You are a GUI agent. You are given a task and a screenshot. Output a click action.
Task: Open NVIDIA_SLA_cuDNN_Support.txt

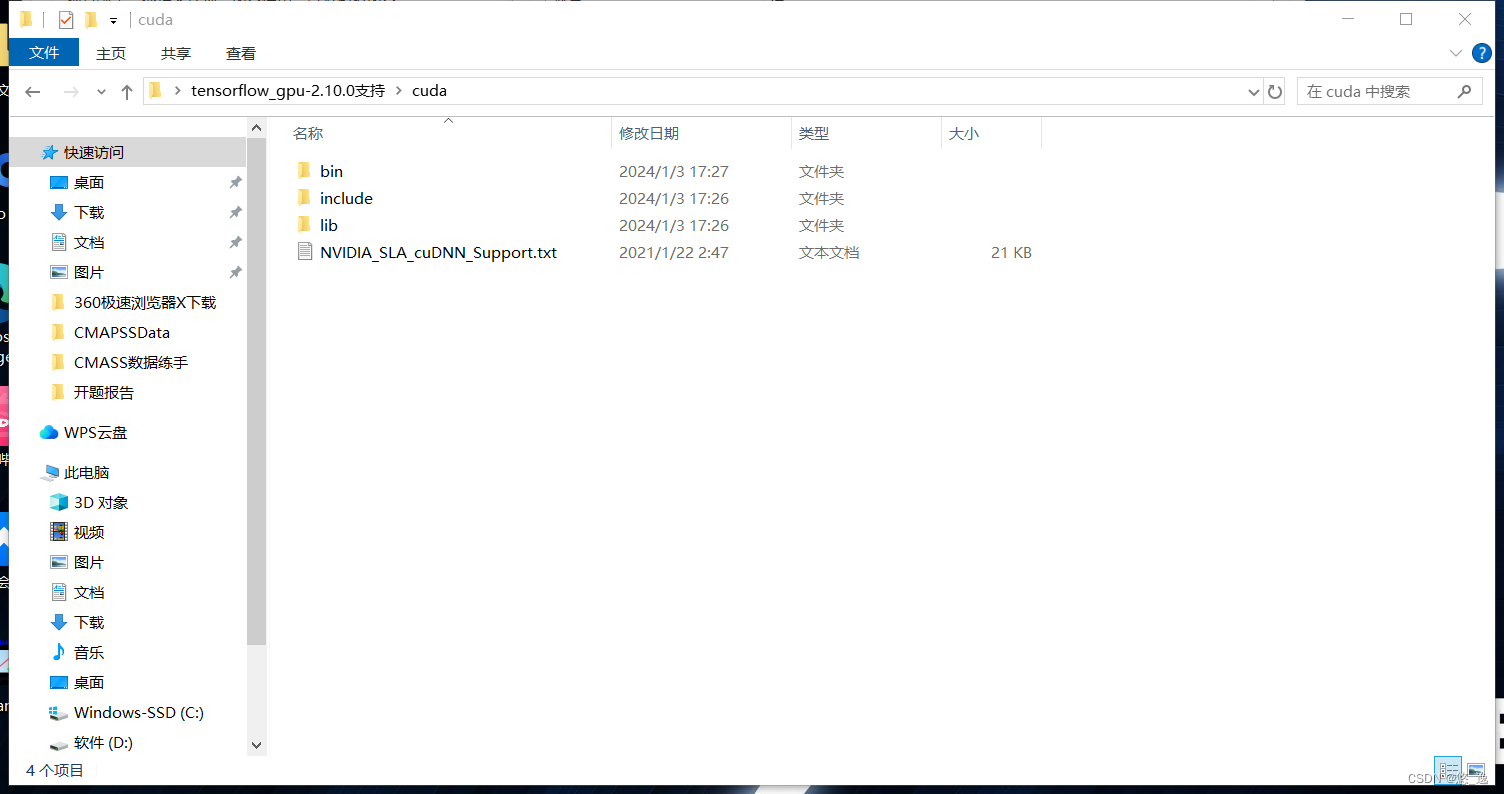tap(437, 252)
